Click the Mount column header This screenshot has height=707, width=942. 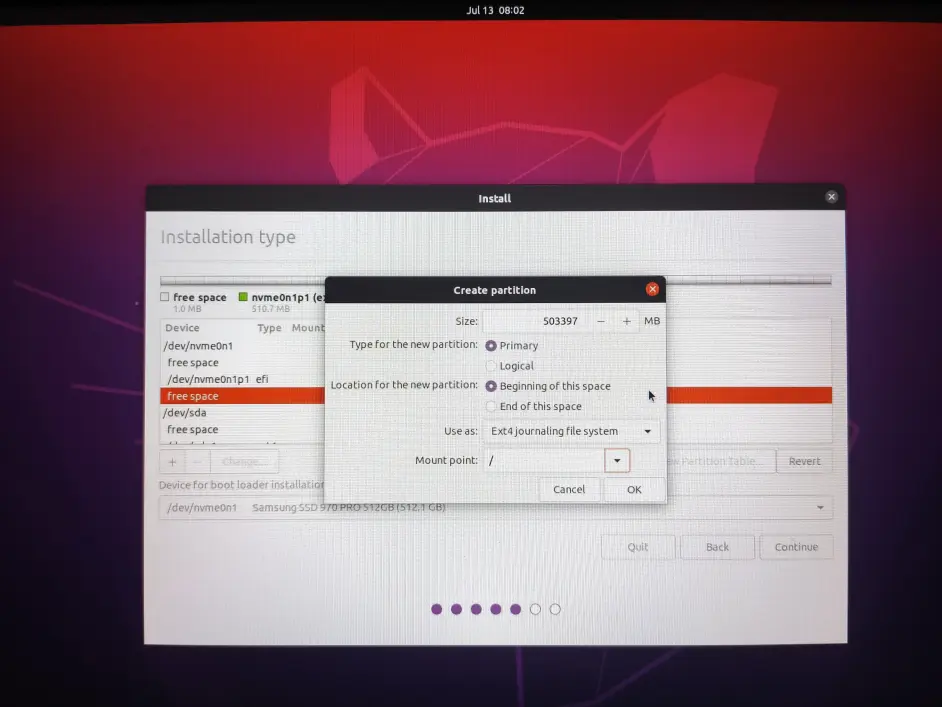coord(308,328)
